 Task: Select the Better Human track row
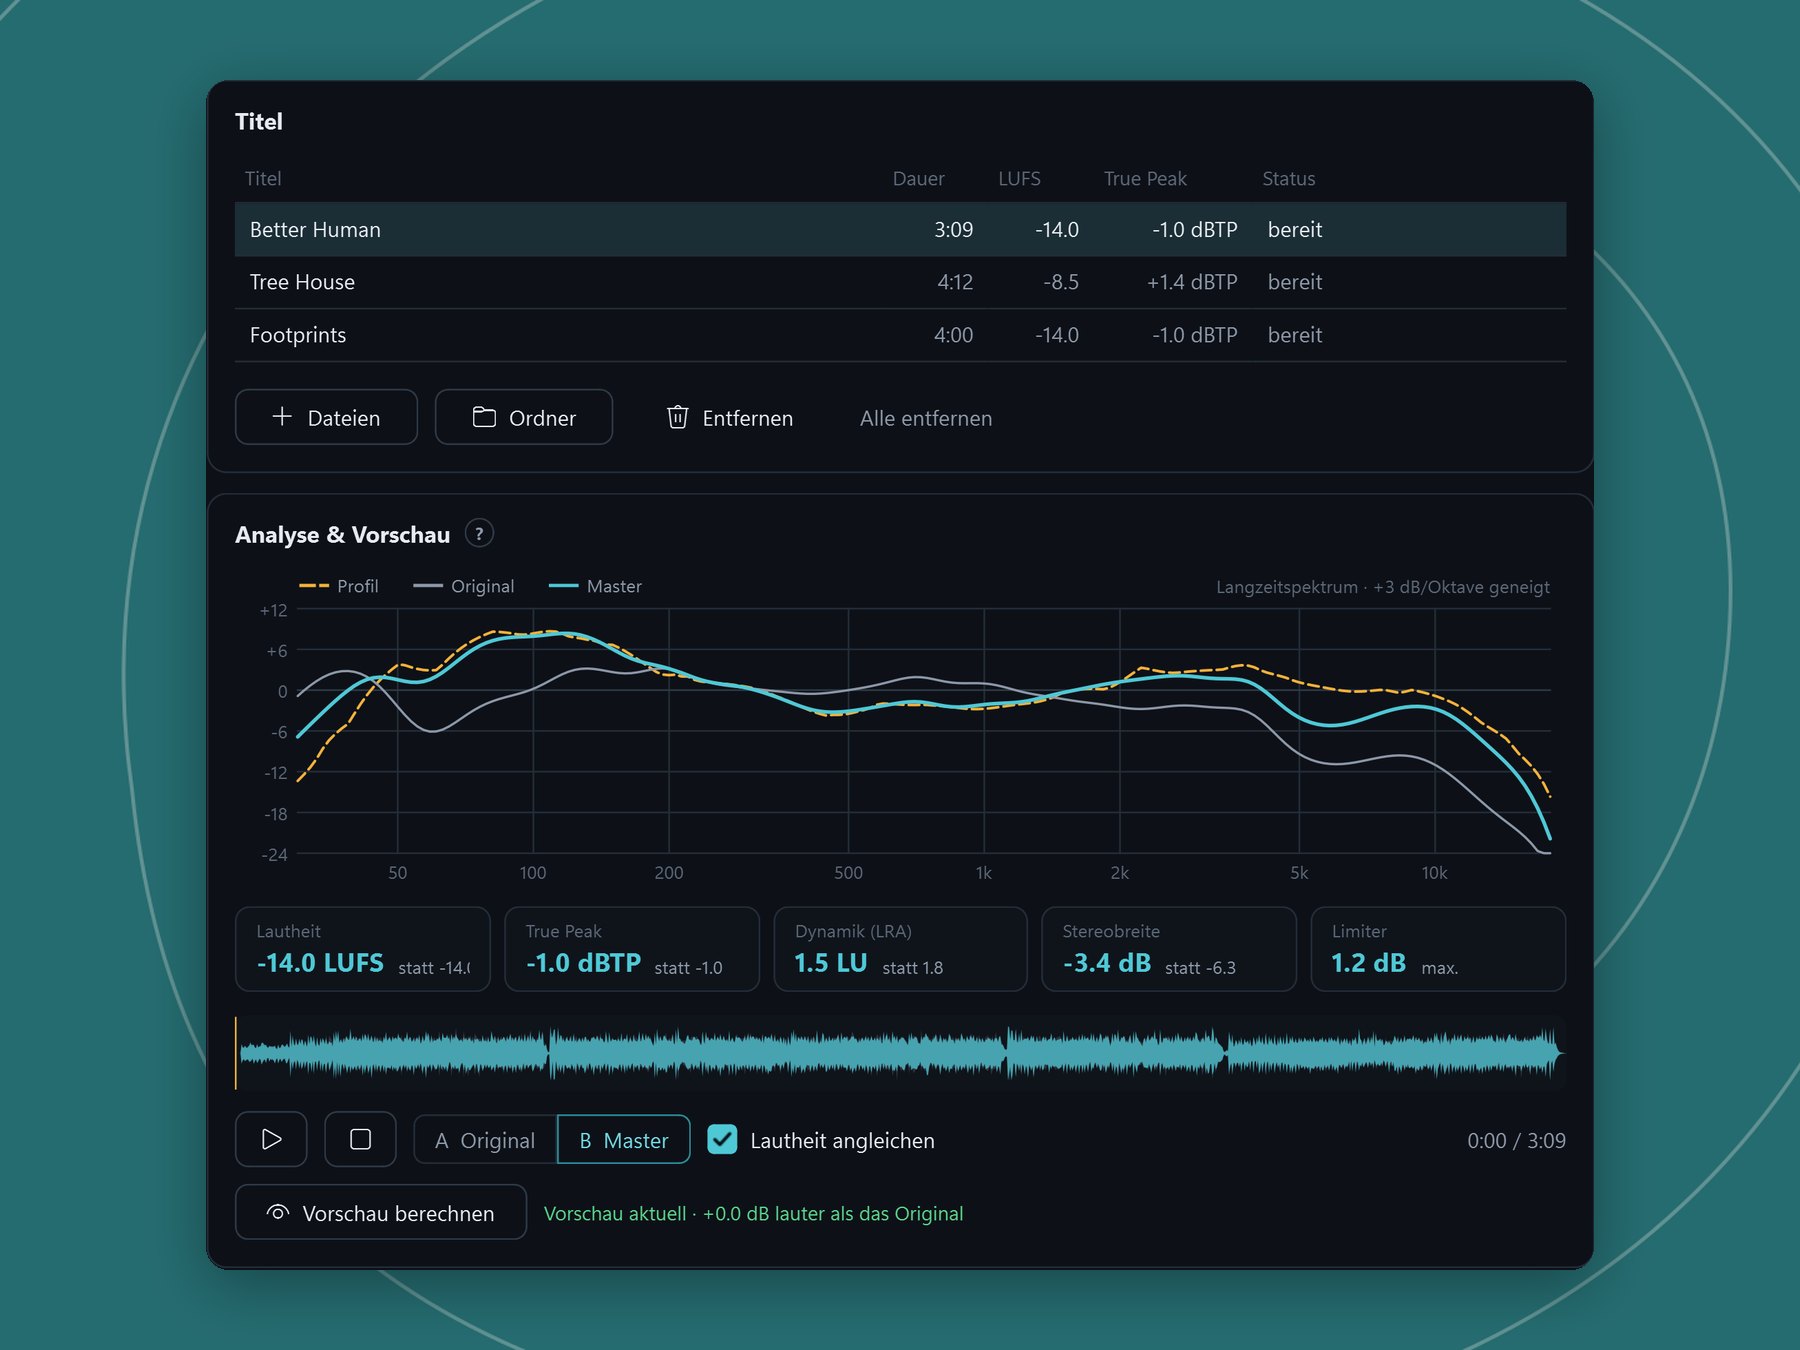[x=900, y=229]
